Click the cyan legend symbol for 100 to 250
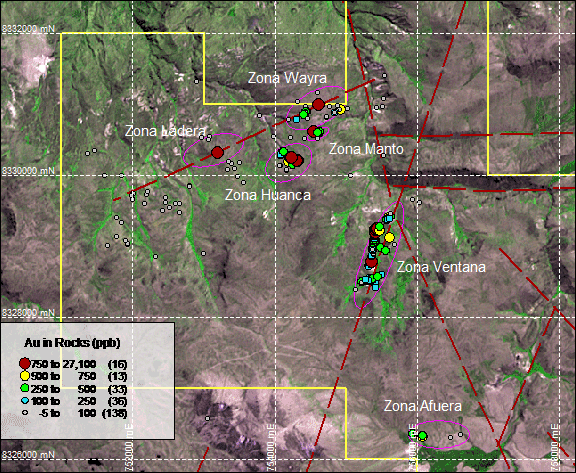The height and width of the screenshot is (473, 576). coord(25,401)
